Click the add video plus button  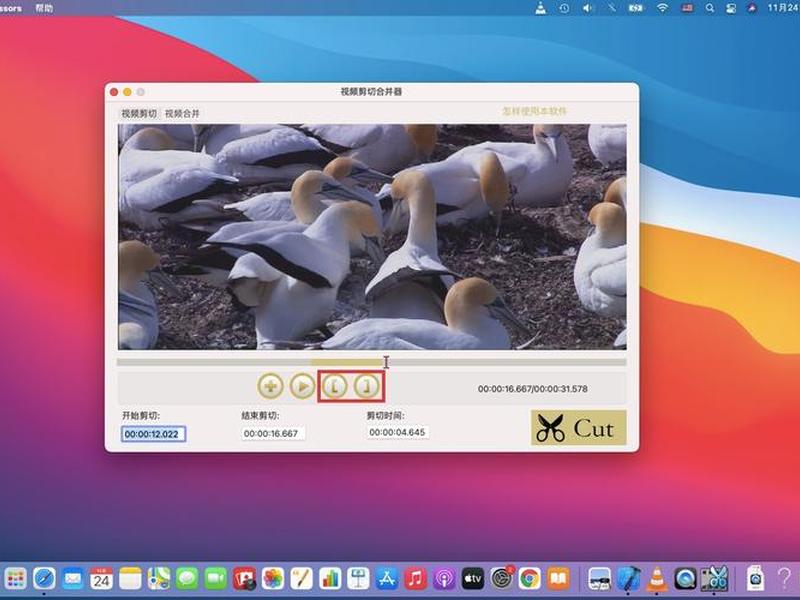[270, 386]
